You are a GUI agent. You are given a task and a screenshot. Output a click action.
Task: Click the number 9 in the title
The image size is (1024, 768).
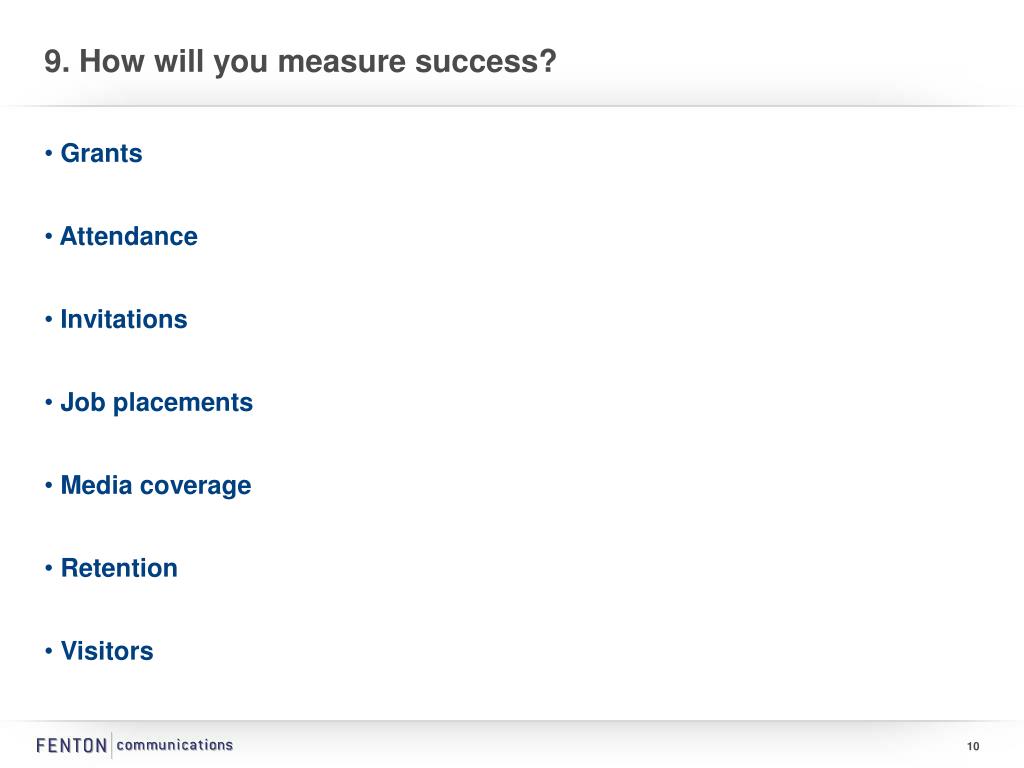pos(54,61)
